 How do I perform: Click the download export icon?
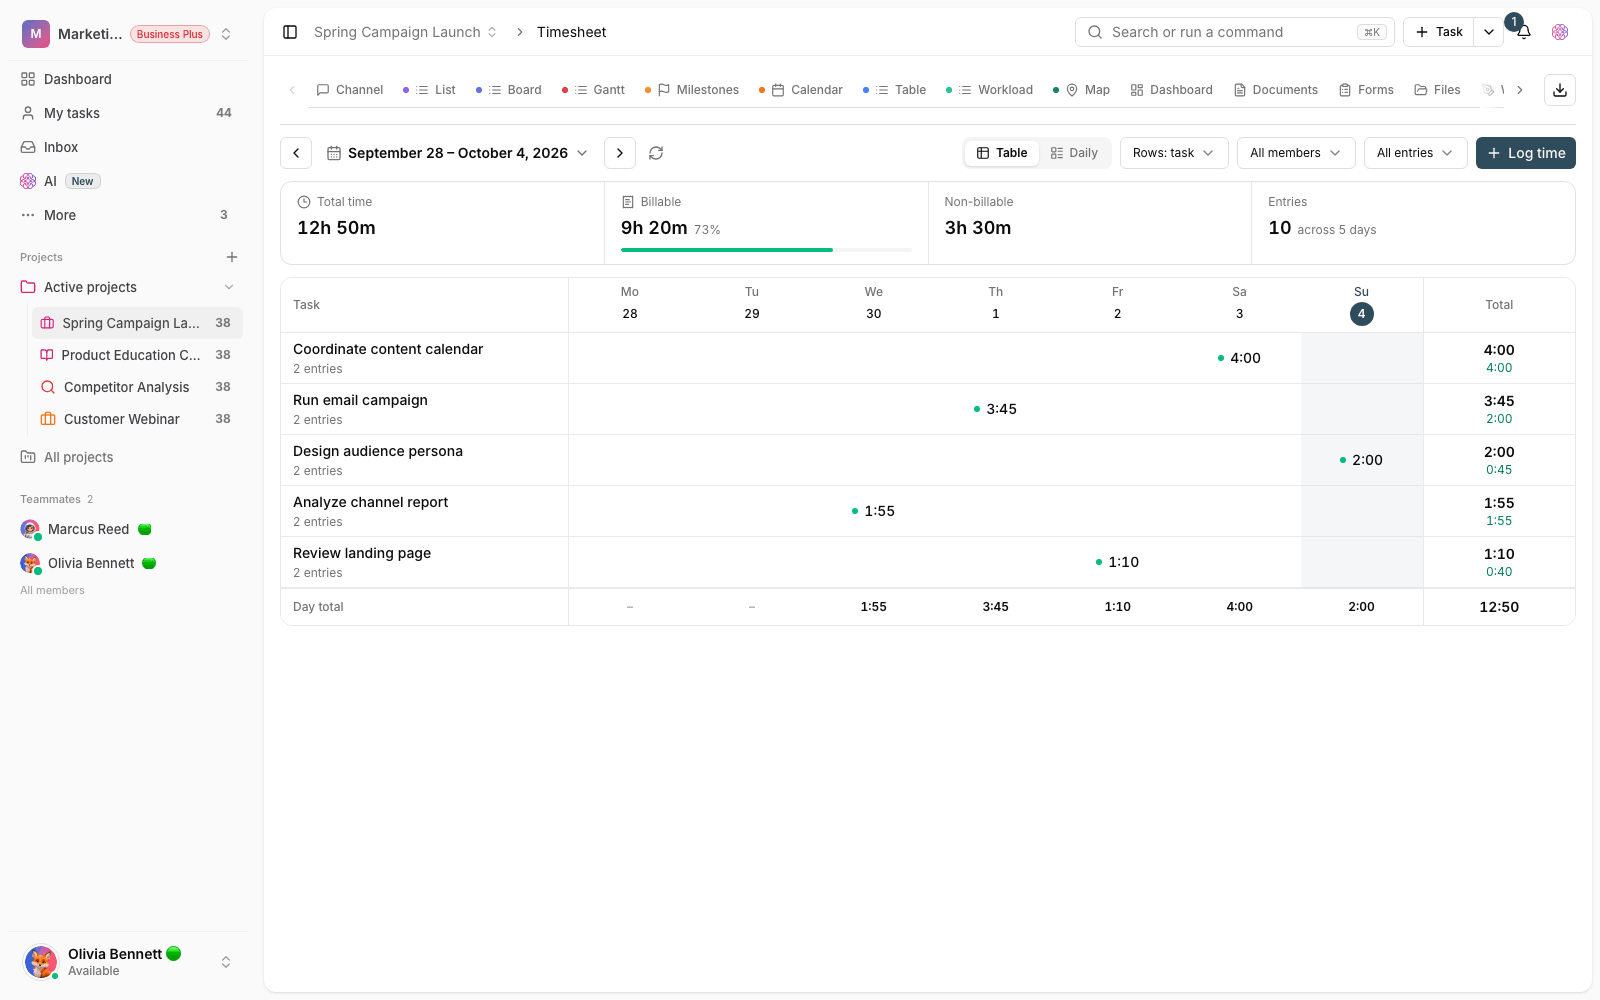[x=1560, y=90]
